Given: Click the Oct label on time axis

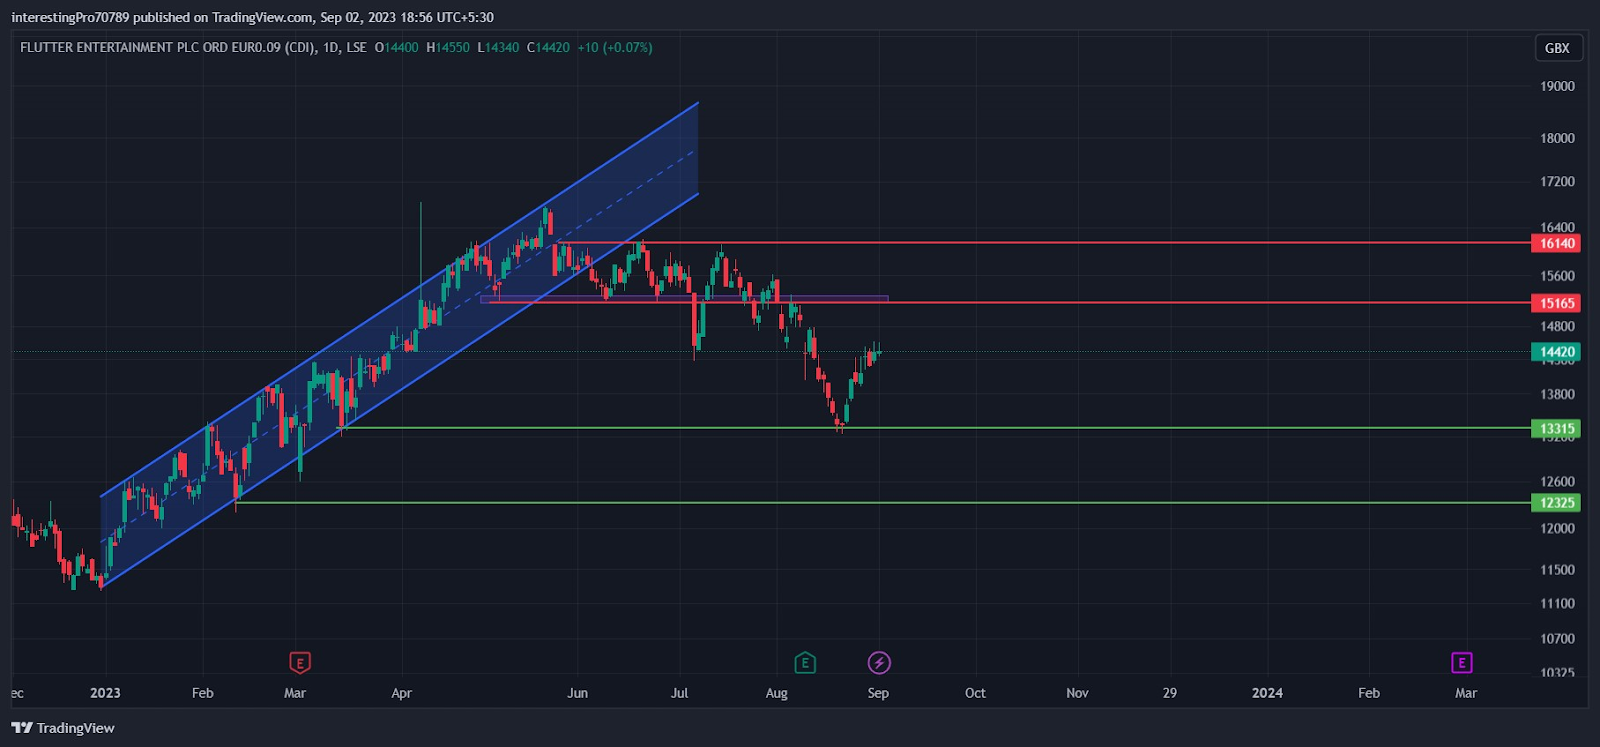Looking at the screenshot, I should pyautogui.click(x=975, y=693).
